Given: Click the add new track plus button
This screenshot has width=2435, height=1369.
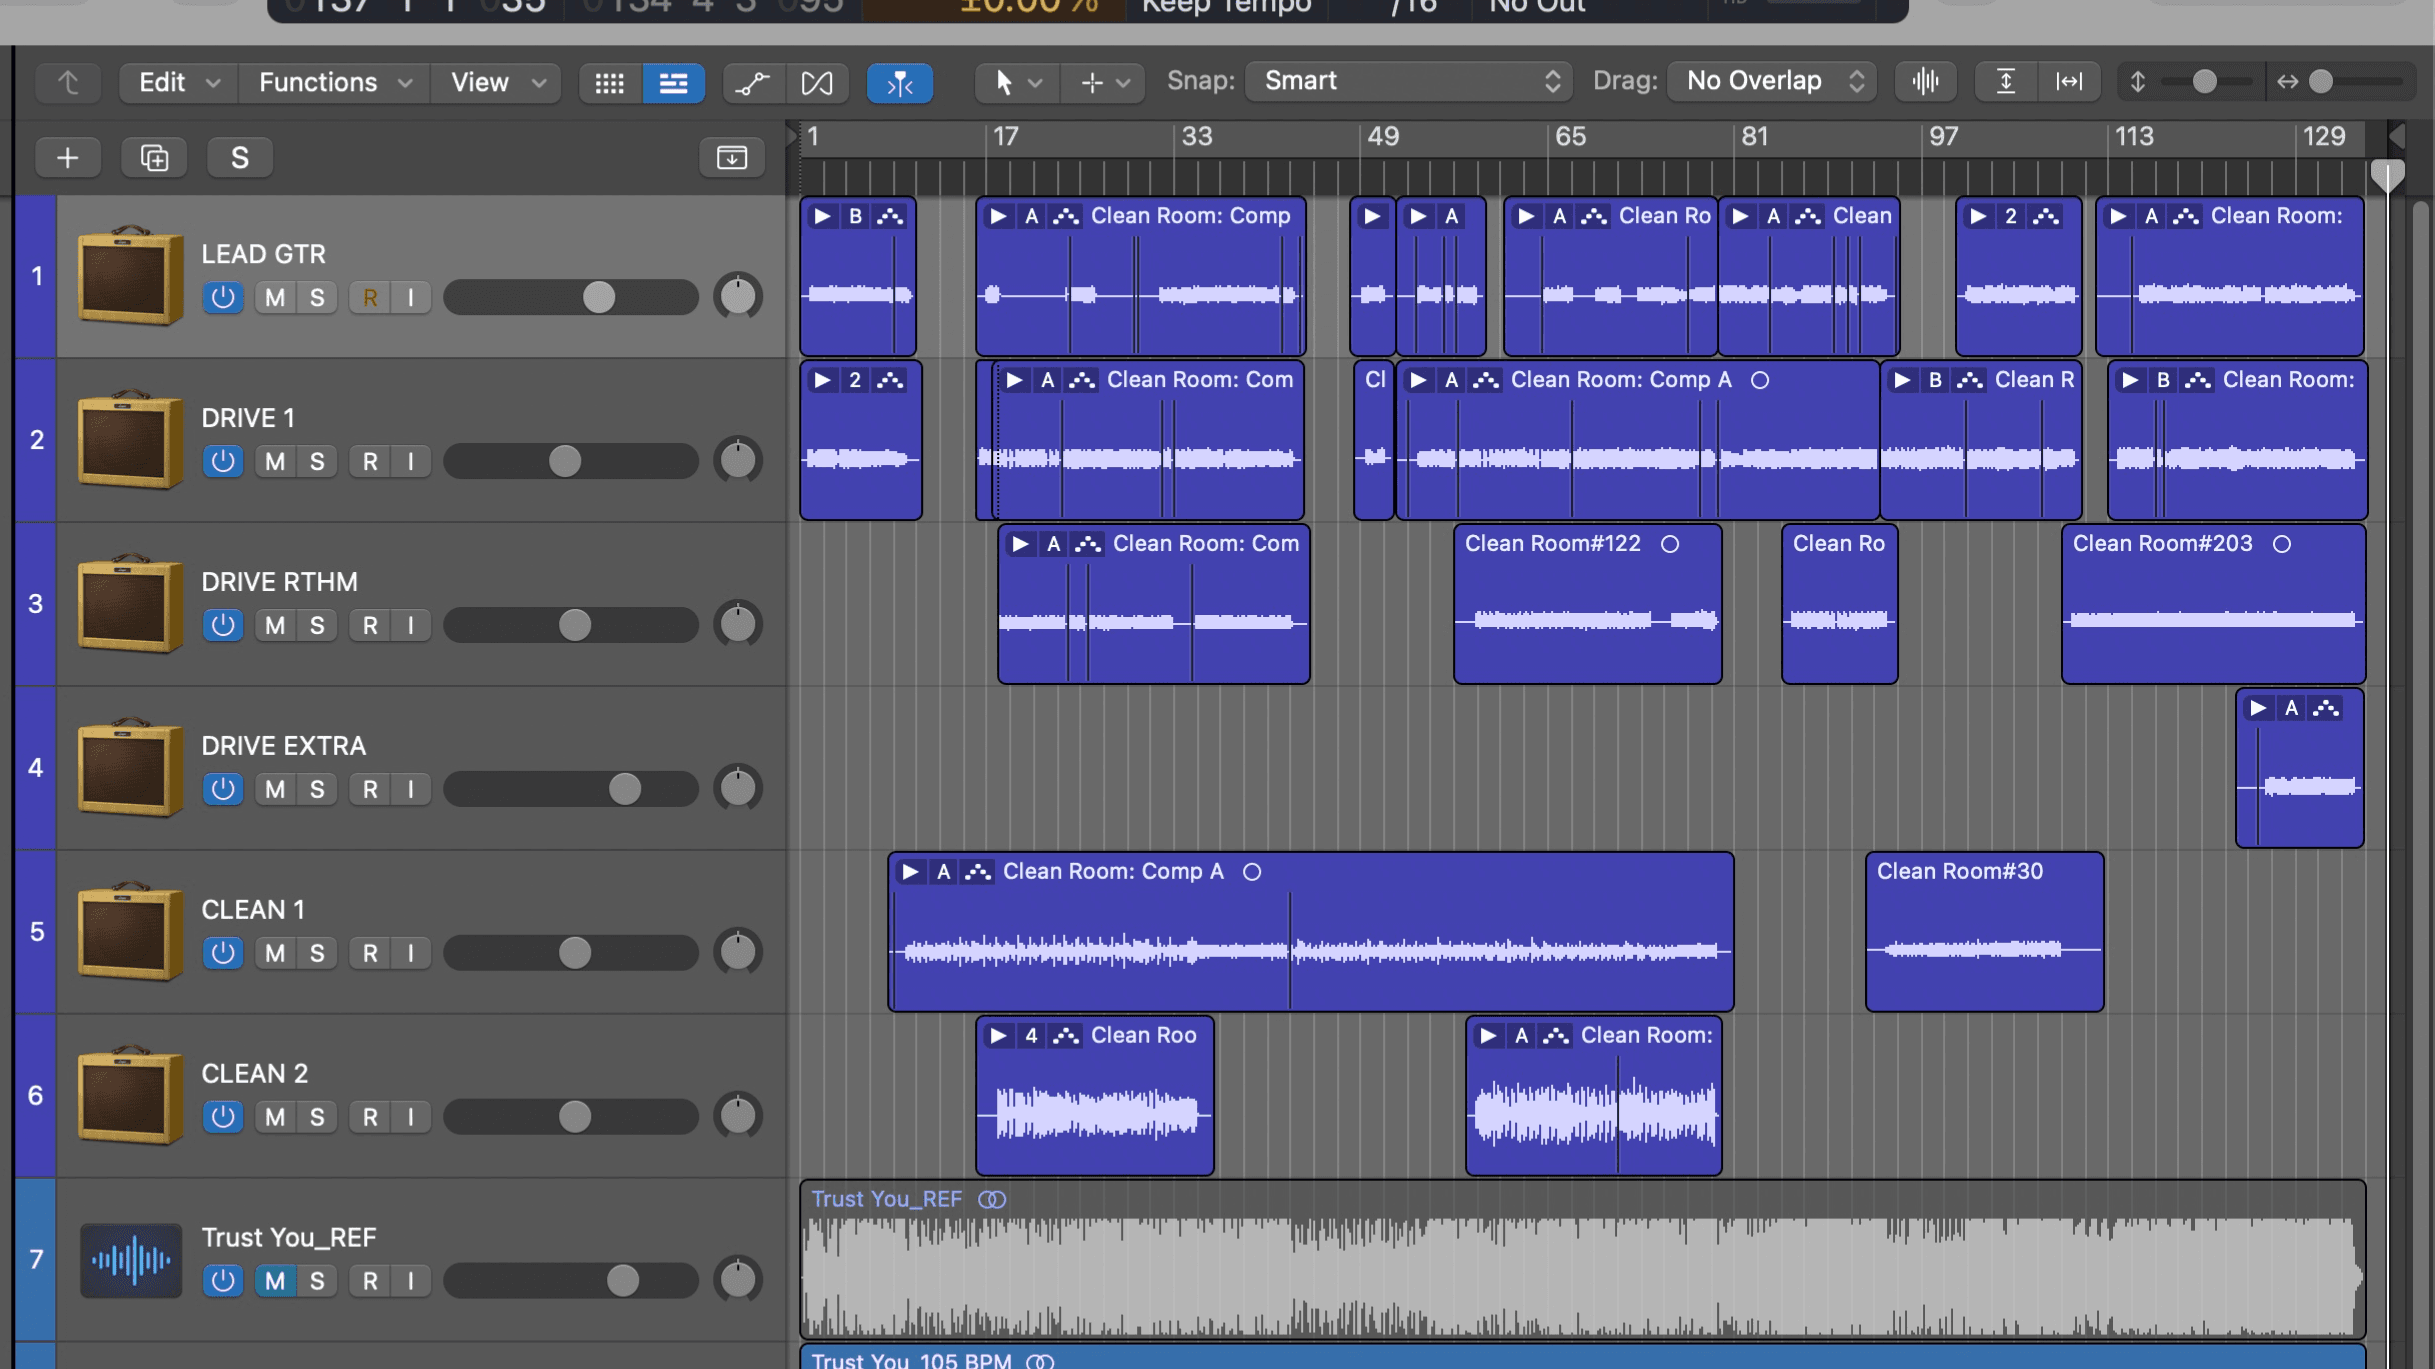Looking at the screenshot, I should coord(67,158).
